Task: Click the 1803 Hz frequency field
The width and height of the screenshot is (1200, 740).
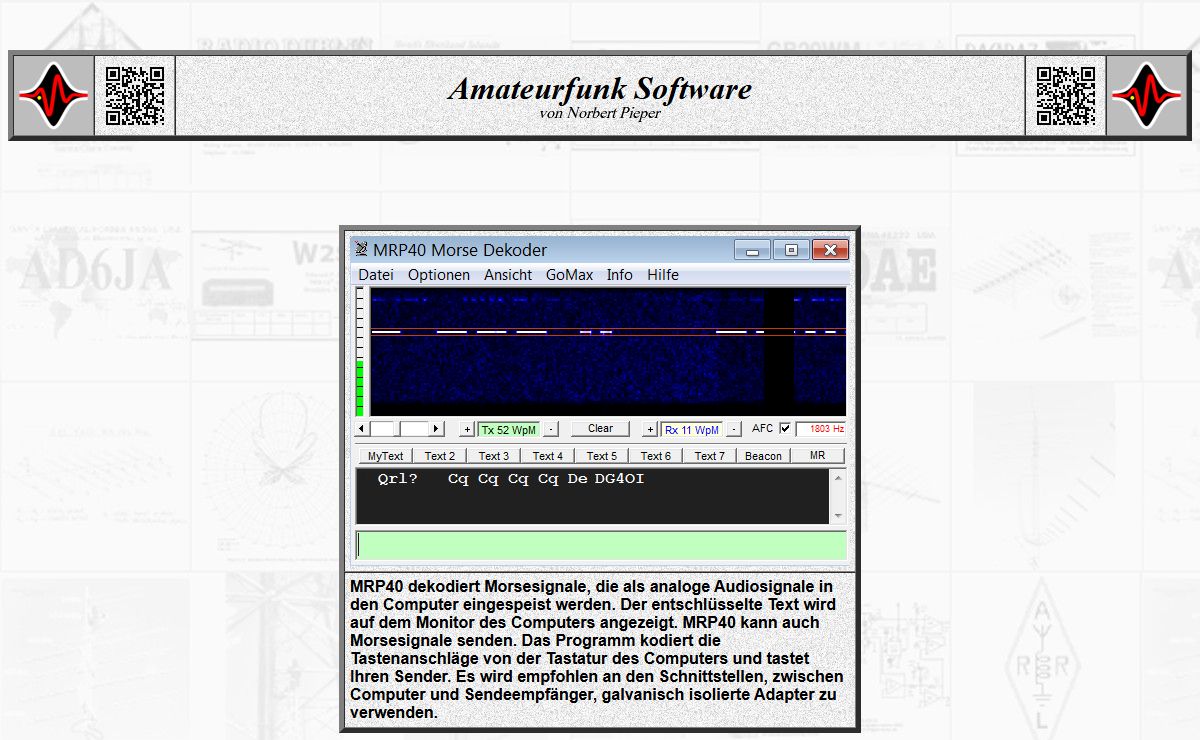Action: click(821, 429)
